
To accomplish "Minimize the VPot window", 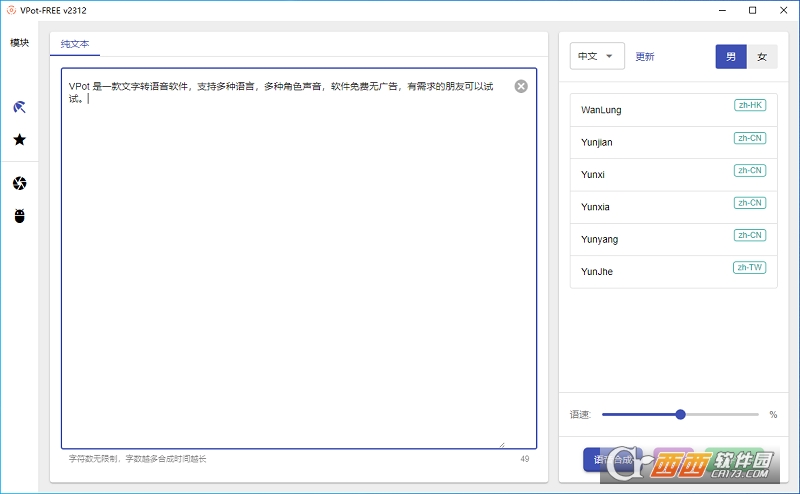I will tap(722, 10).
